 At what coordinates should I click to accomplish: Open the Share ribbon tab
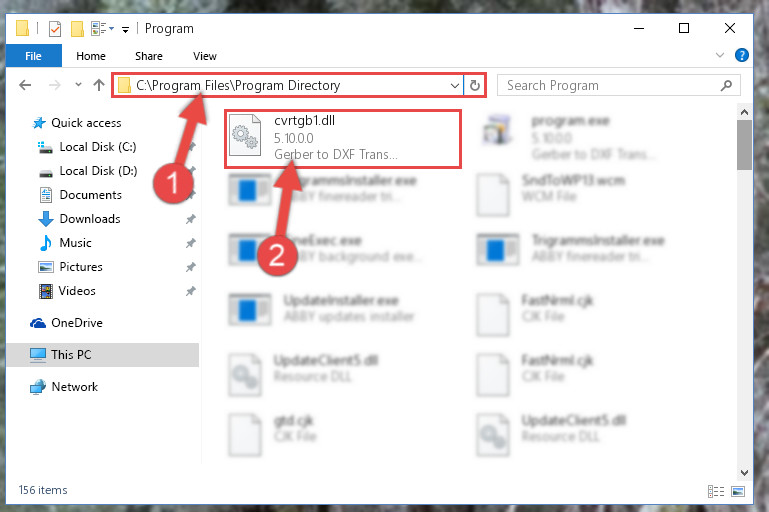[149, 56]
